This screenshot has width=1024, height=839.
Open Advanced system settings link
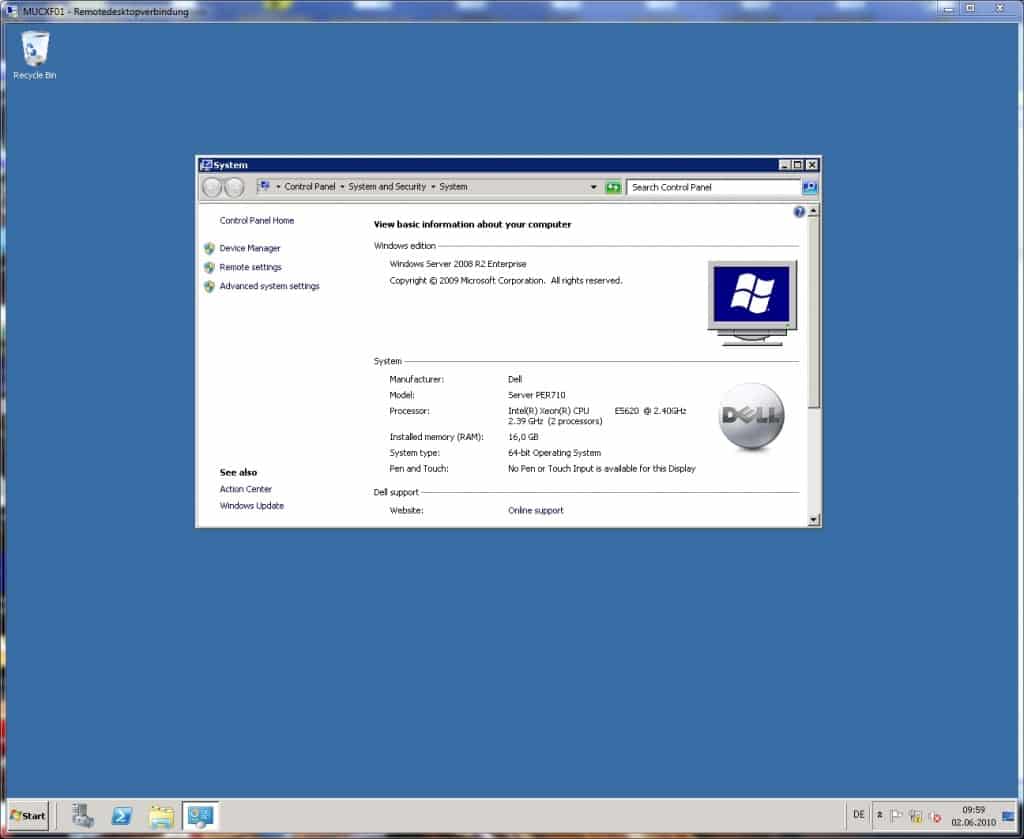pos(269,286)
